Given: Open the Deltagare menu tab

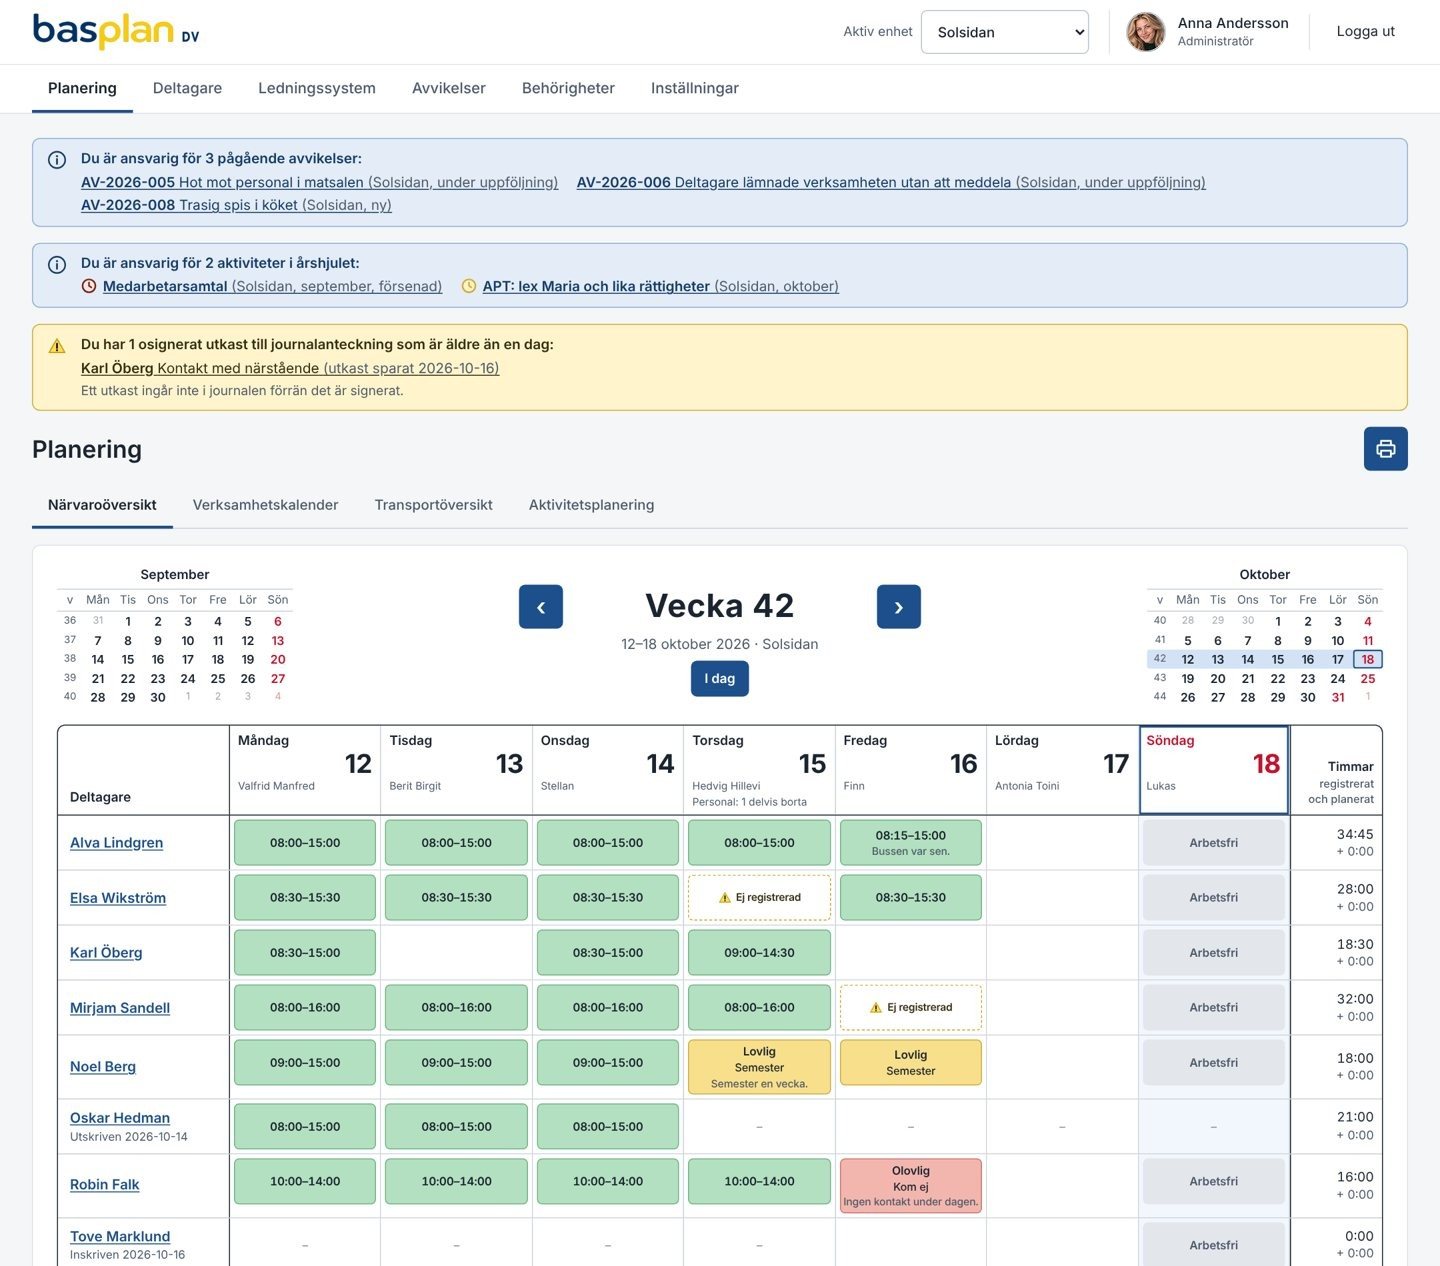Looking at the screenshot, I should [187, 88].
